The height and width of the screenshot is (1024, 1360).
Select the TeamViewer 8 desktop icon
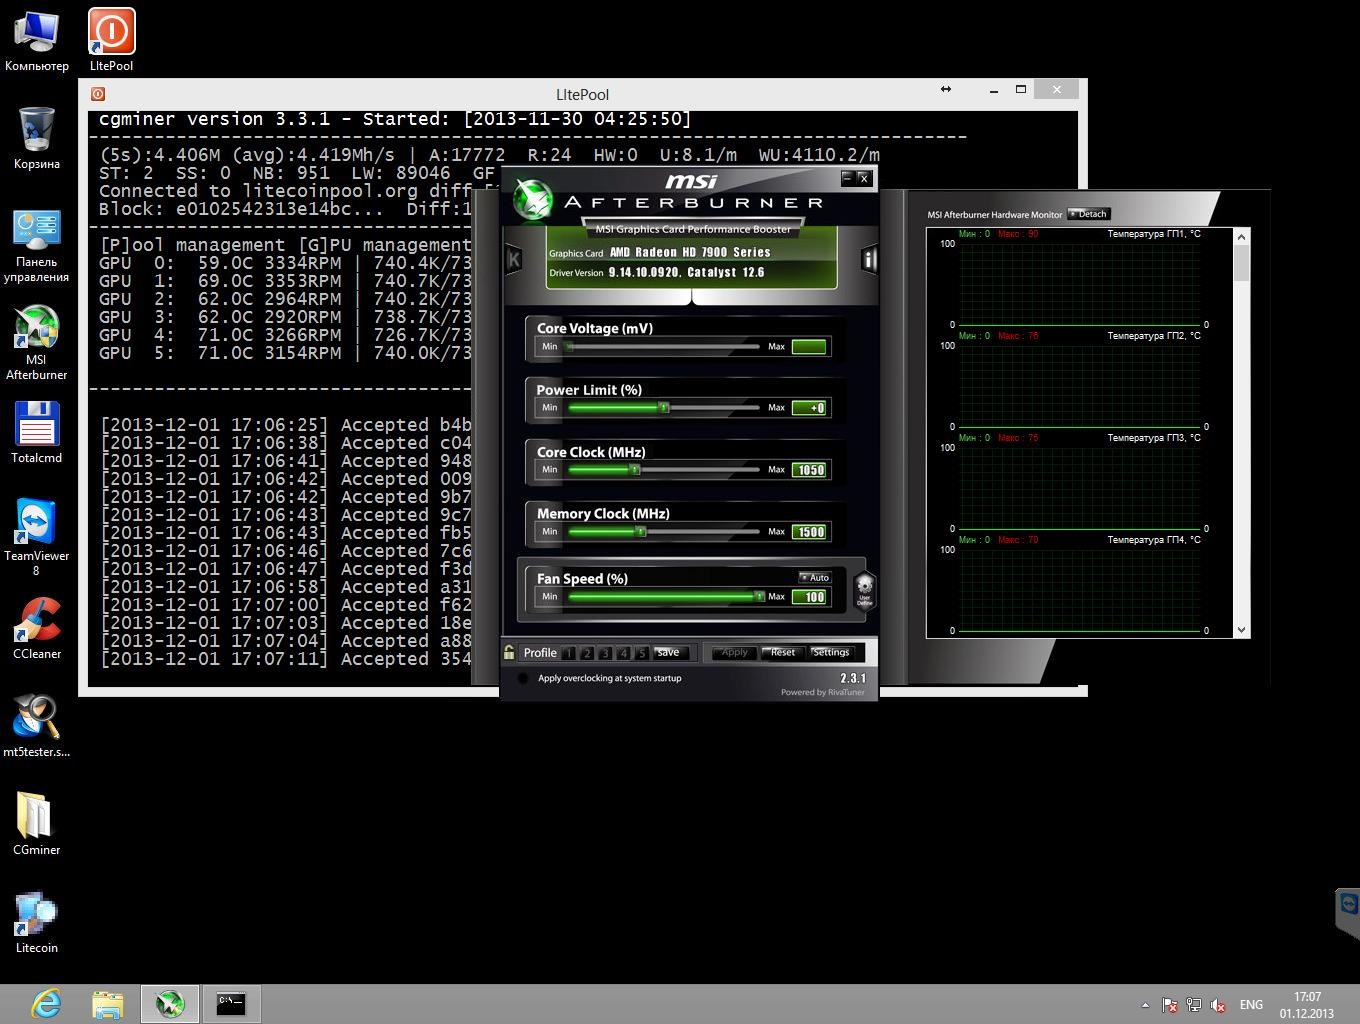click(x=37, y=538)
